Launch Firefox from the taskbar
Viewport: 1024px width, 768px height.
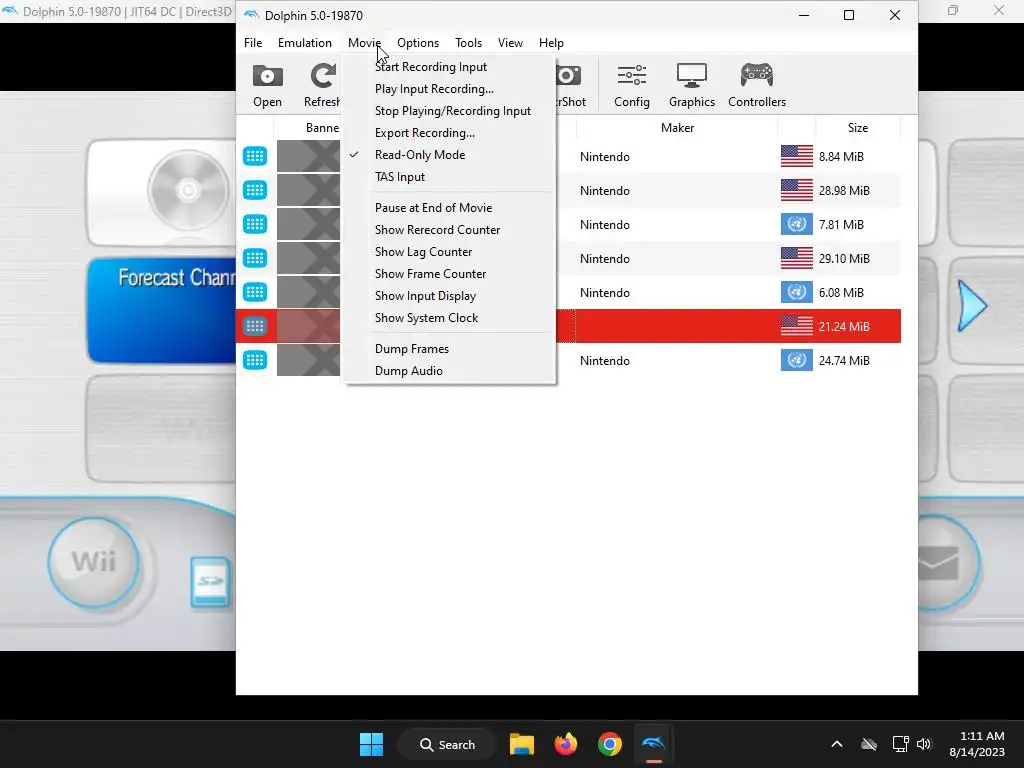(566, 744)
